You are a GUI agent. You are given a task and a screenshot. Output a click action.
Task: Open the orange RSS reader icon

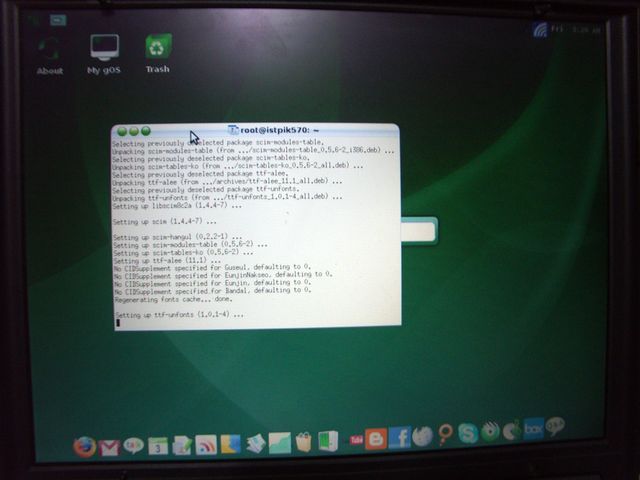pos(206,445)
